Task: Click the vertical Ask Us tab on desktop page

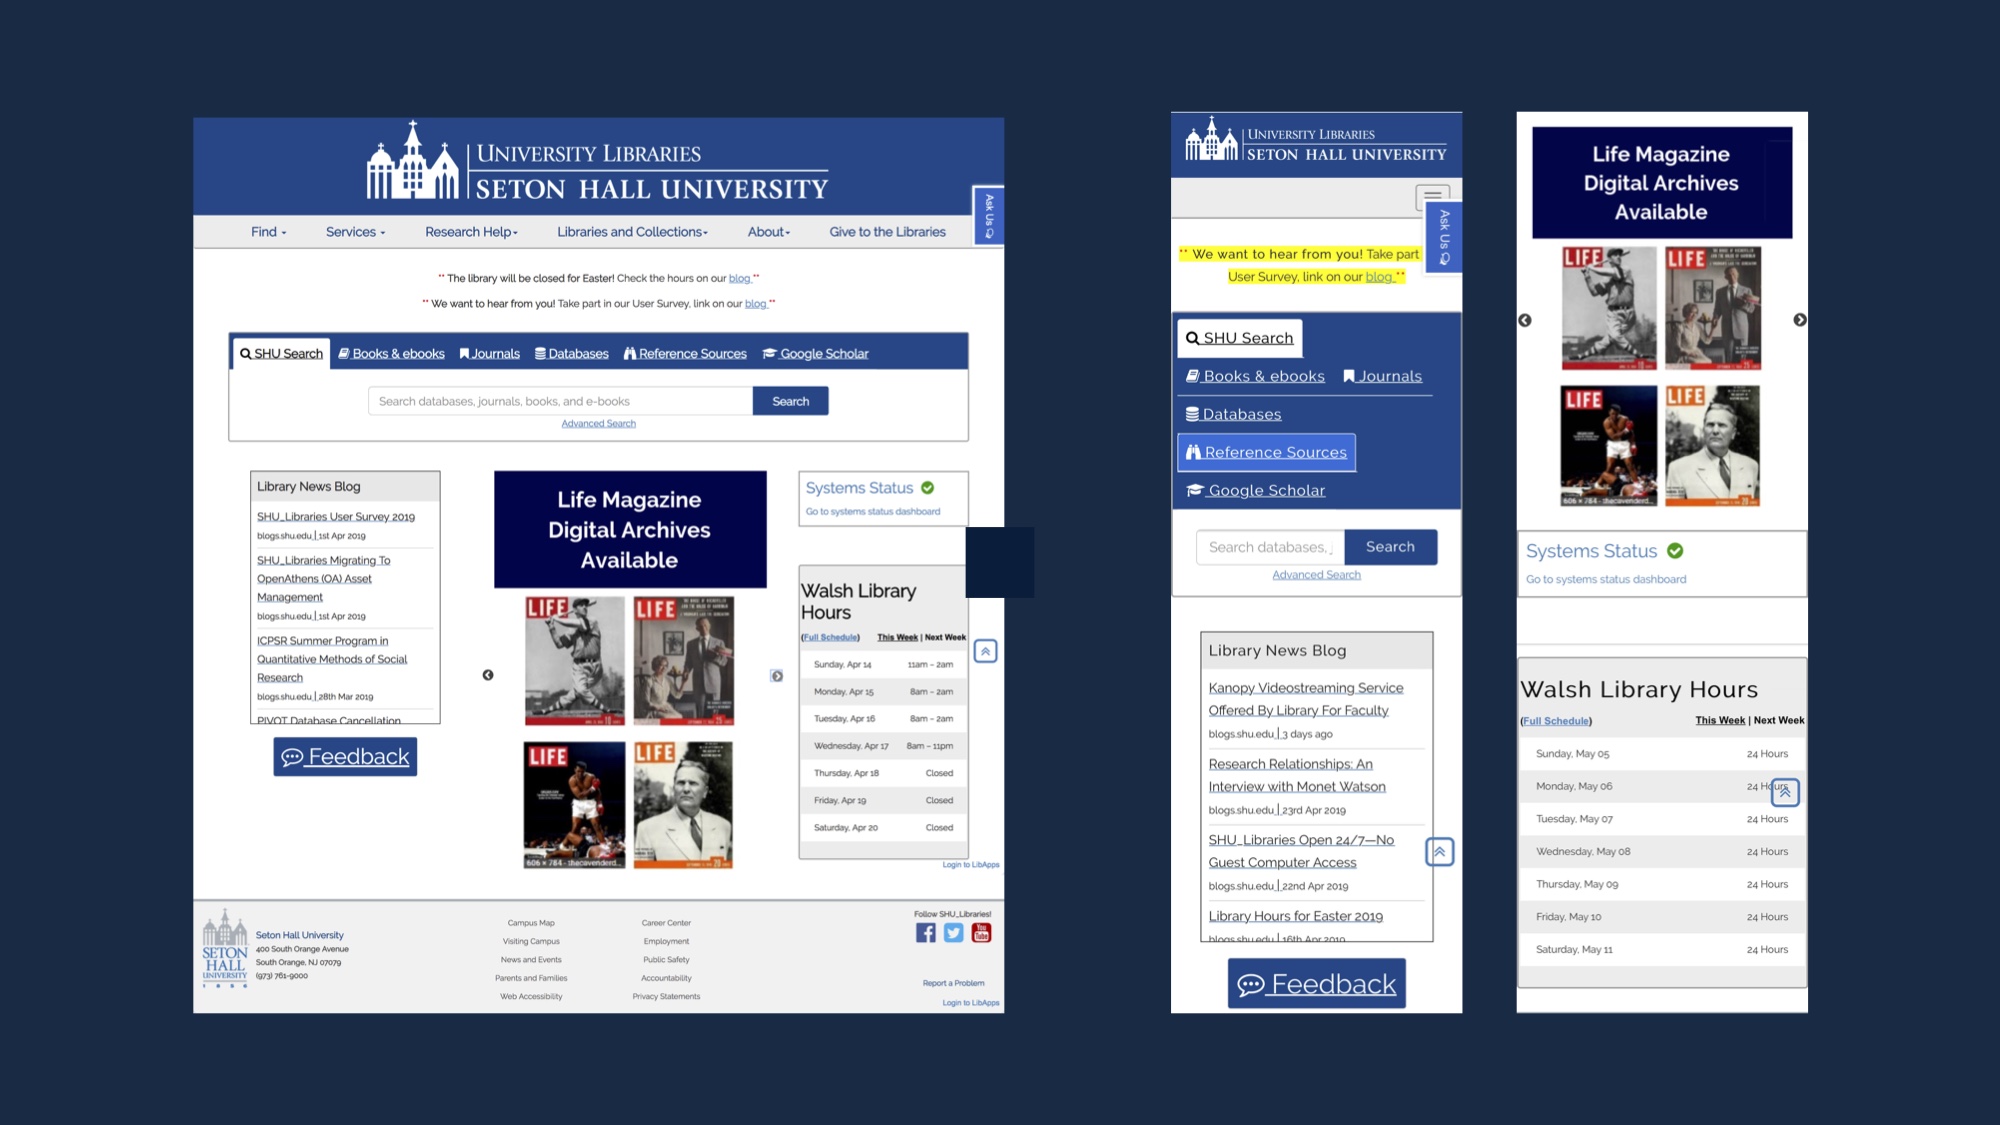Action: pos(988,215)
